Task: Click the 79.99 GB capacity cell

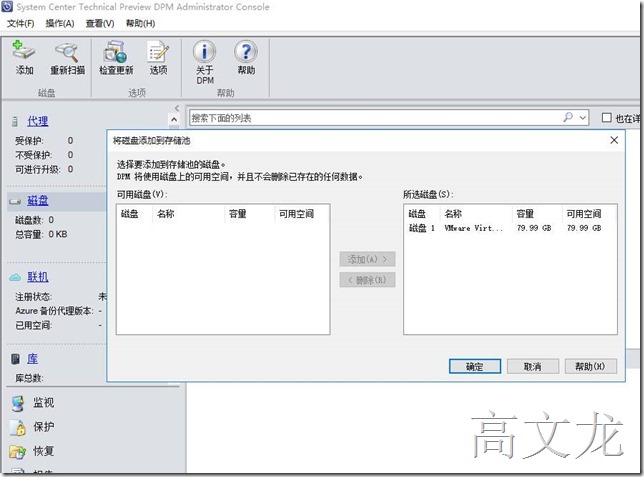Action: [534, 228]
